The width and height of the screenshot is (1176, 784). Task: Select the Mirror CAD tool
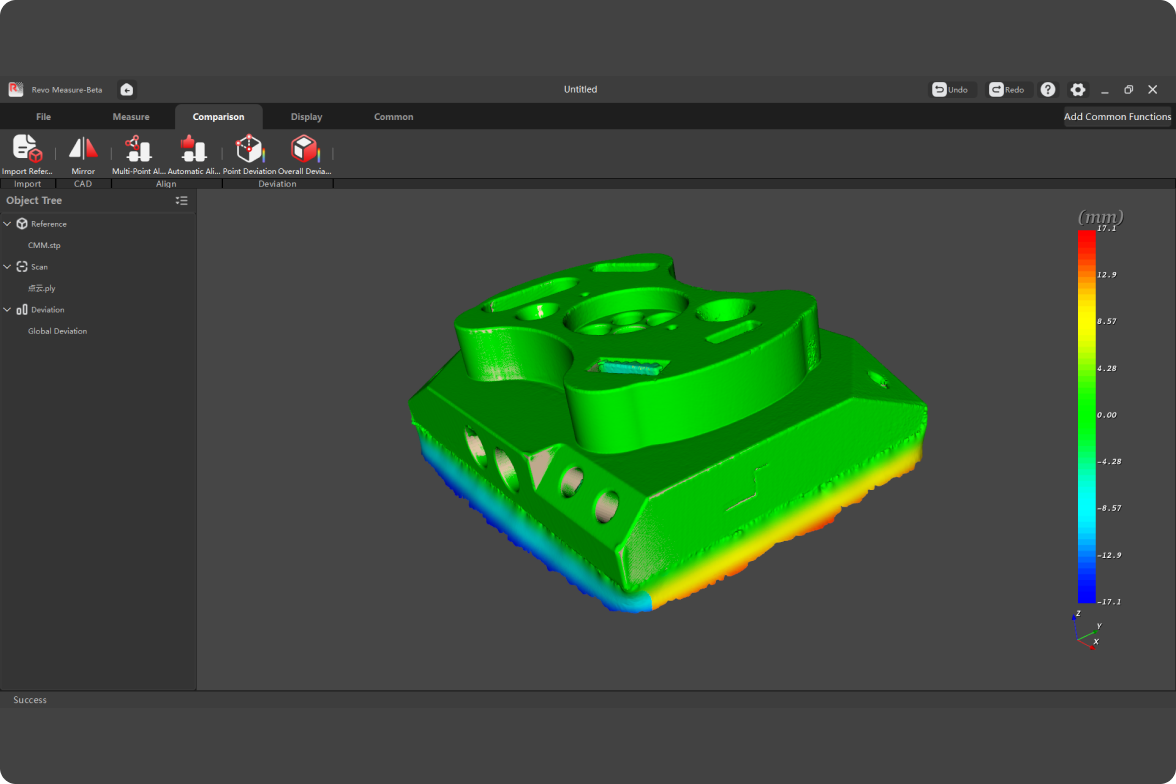(83, 150)
